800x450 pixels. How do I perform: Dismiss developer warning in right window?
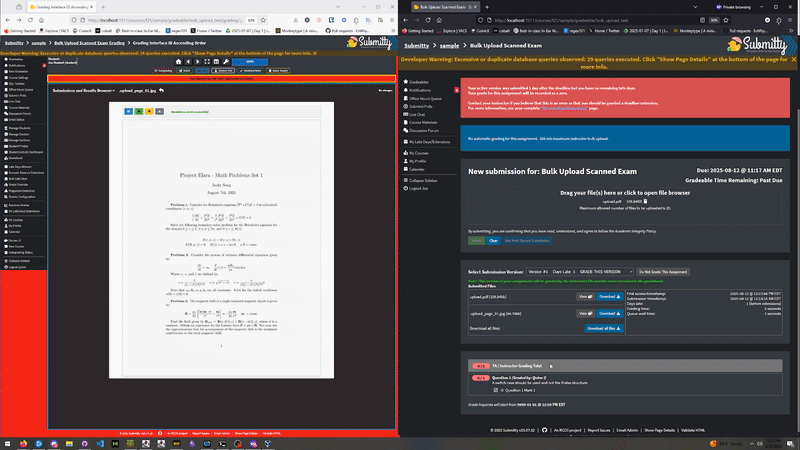pos(794,59)
